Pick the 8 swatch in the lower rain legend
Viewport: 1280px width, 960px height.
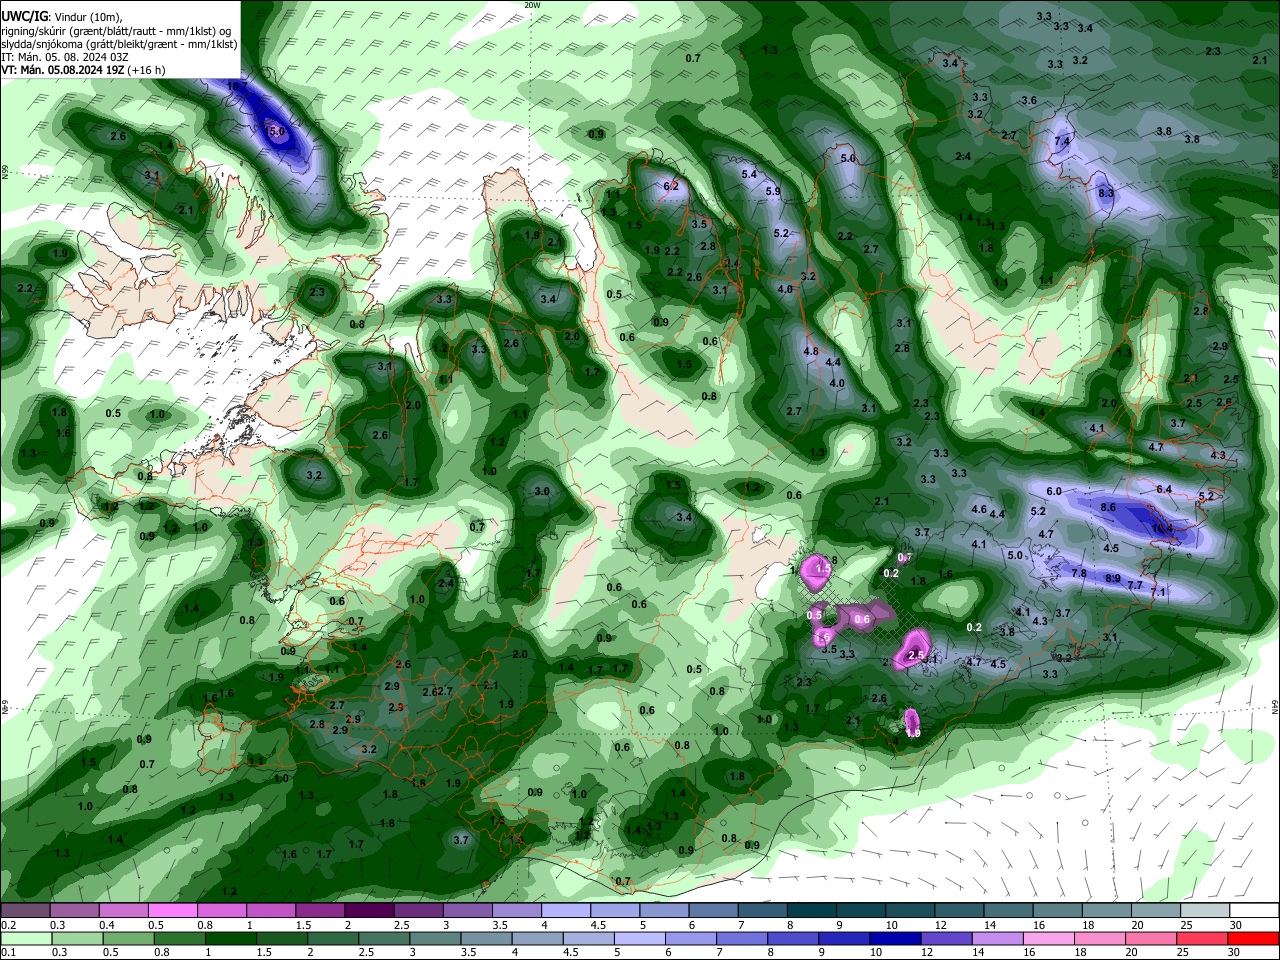click(793, 938)
